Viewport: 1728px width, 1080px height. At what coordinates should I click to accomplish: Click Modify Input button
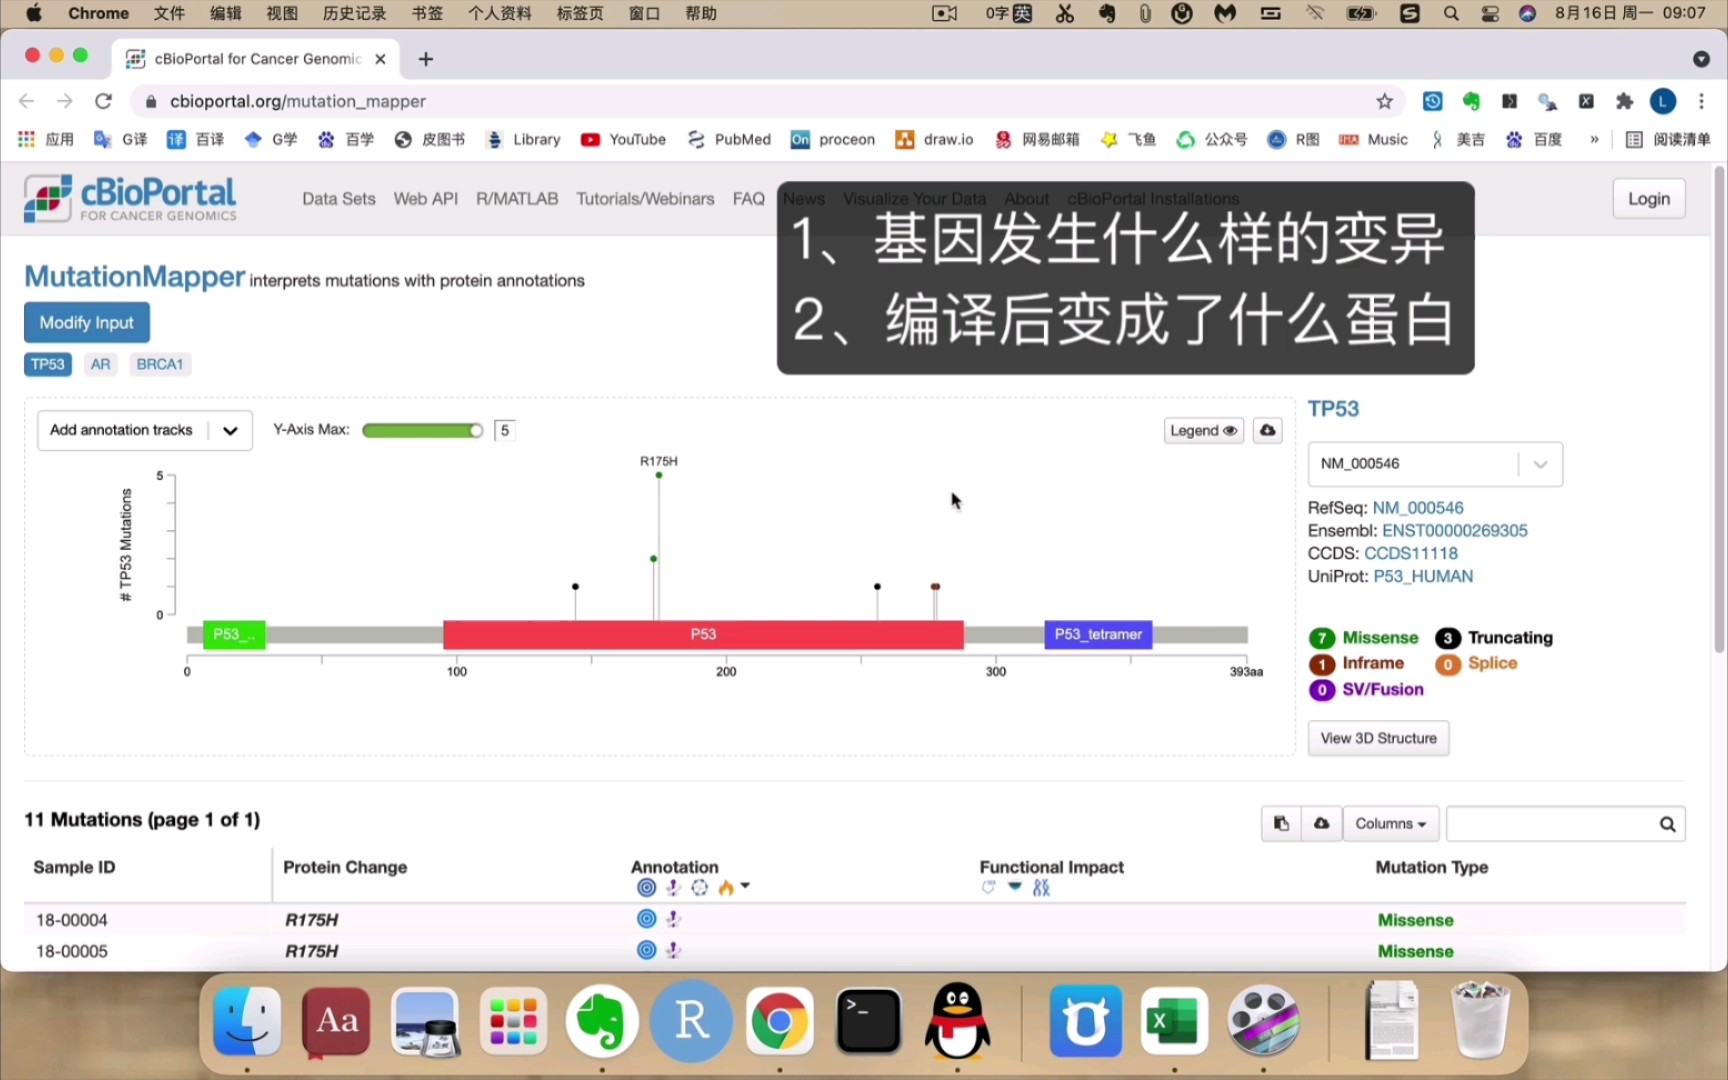pyautogui.click(x=87, y=322)
